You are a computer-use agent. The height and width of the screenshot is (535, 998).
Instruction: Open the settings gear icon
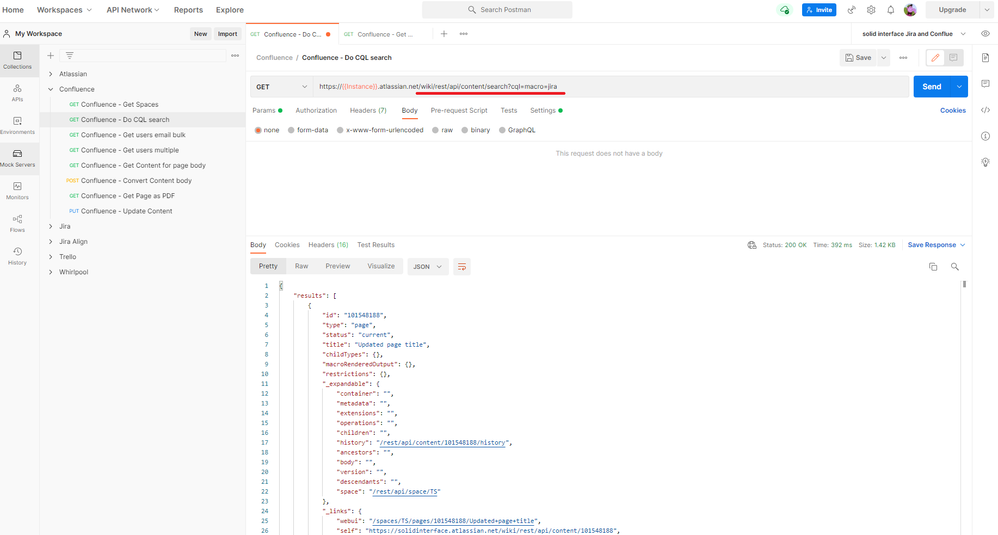coord(871,10)
